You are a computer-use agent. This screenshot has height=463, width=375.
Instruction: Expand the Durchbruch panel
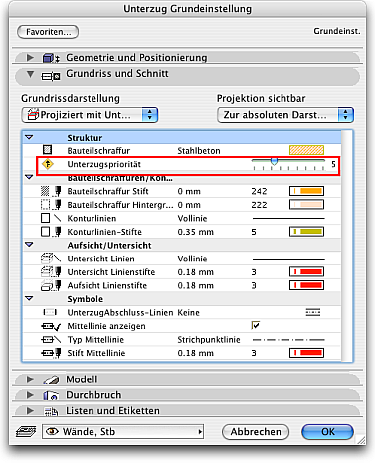pos(30,395)
